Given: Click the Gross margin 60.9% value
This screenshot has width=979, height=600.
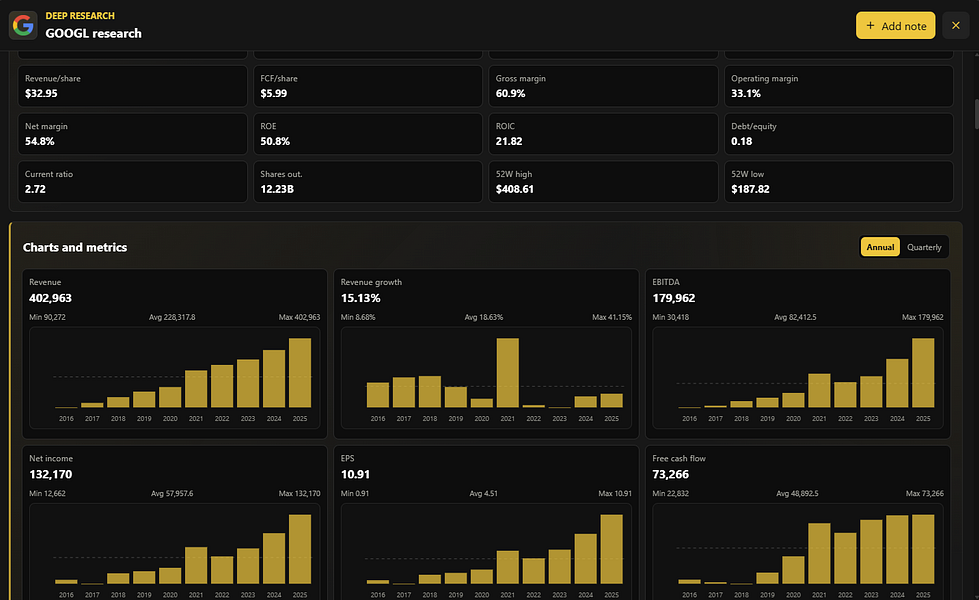Looking at the screenshot, I should pyautogui.click(x=510, y=94).
